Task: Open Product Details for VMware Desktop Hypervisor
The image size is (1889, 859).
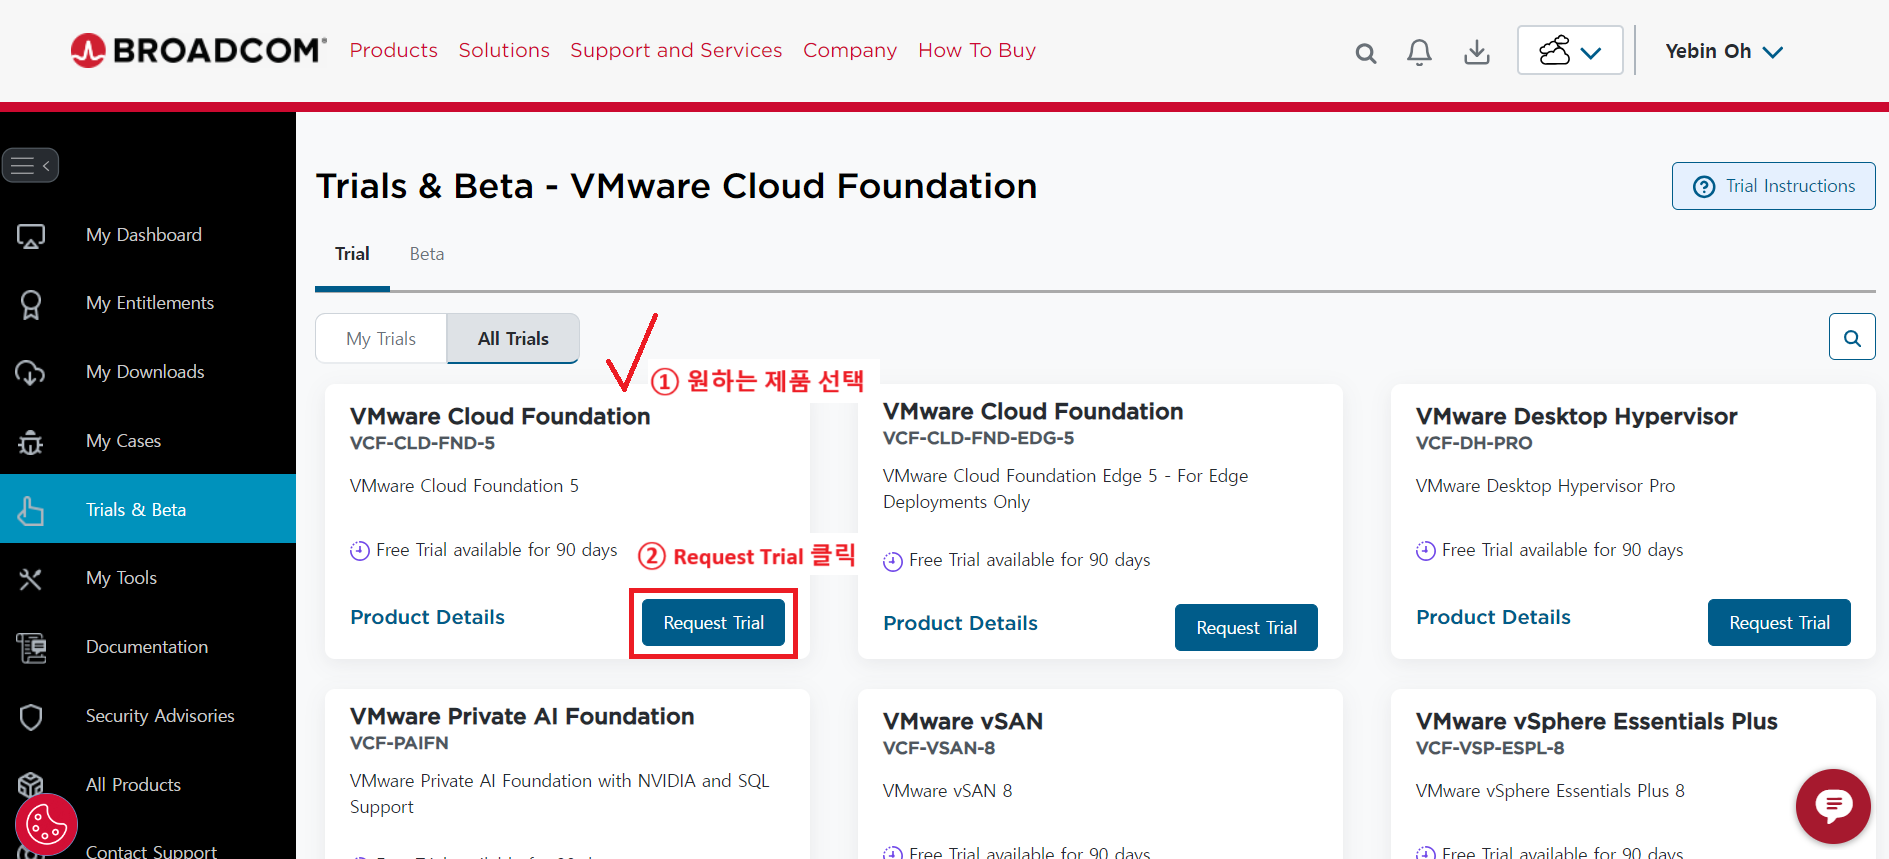Action: pos(1493,617)
